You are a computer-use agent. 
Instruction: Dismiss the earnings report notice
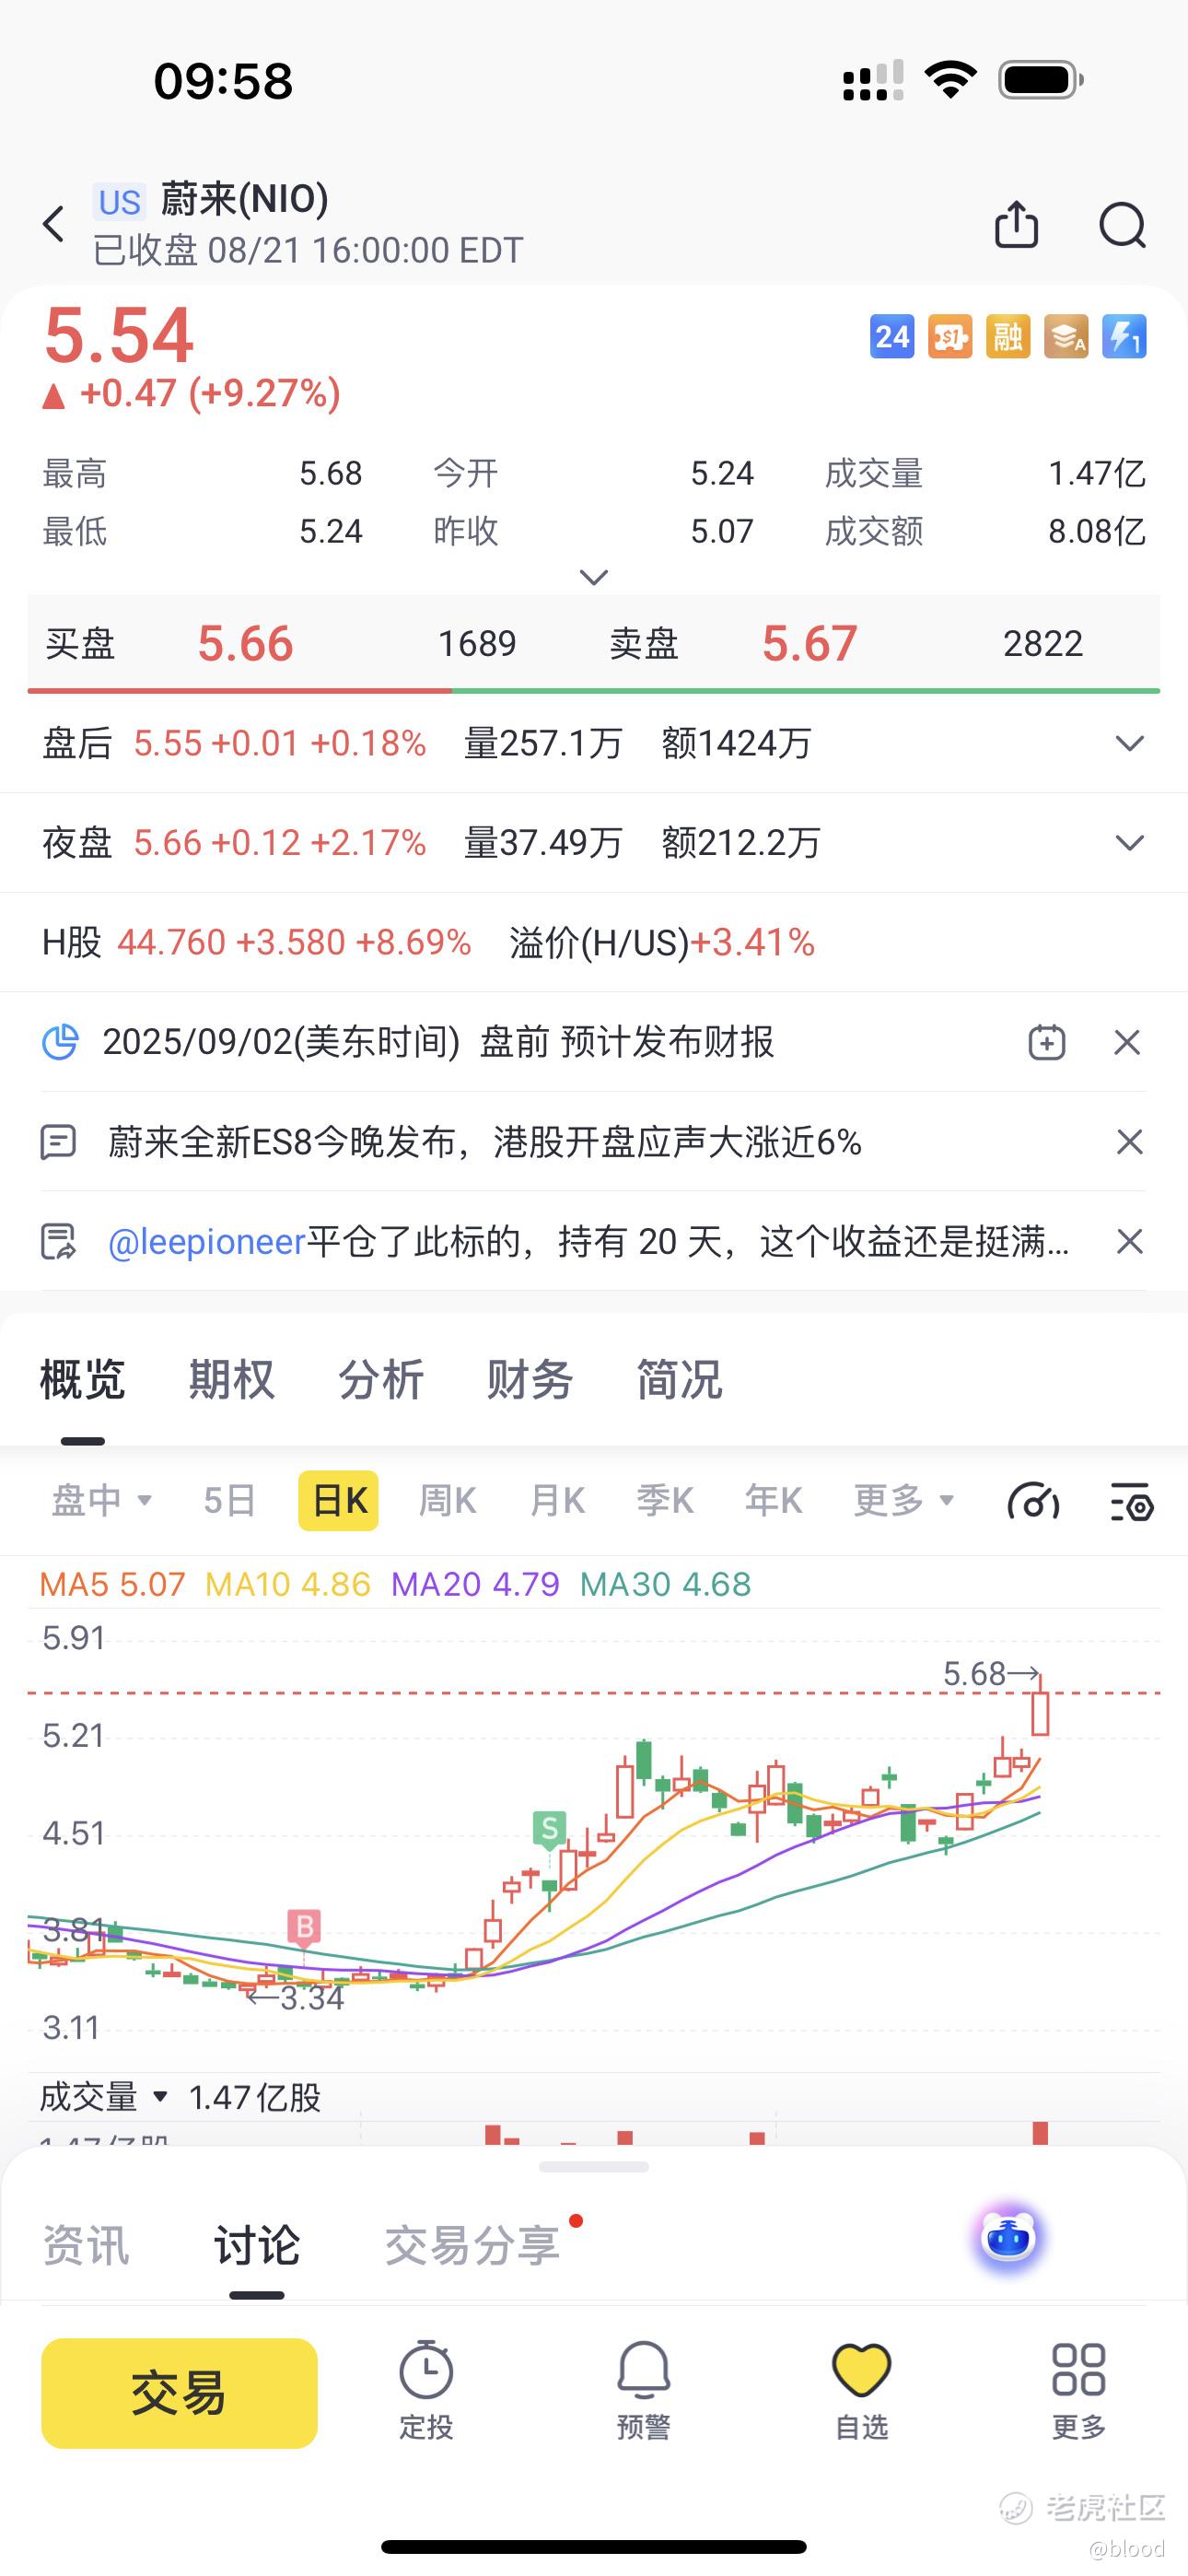pos(1128,1042)
